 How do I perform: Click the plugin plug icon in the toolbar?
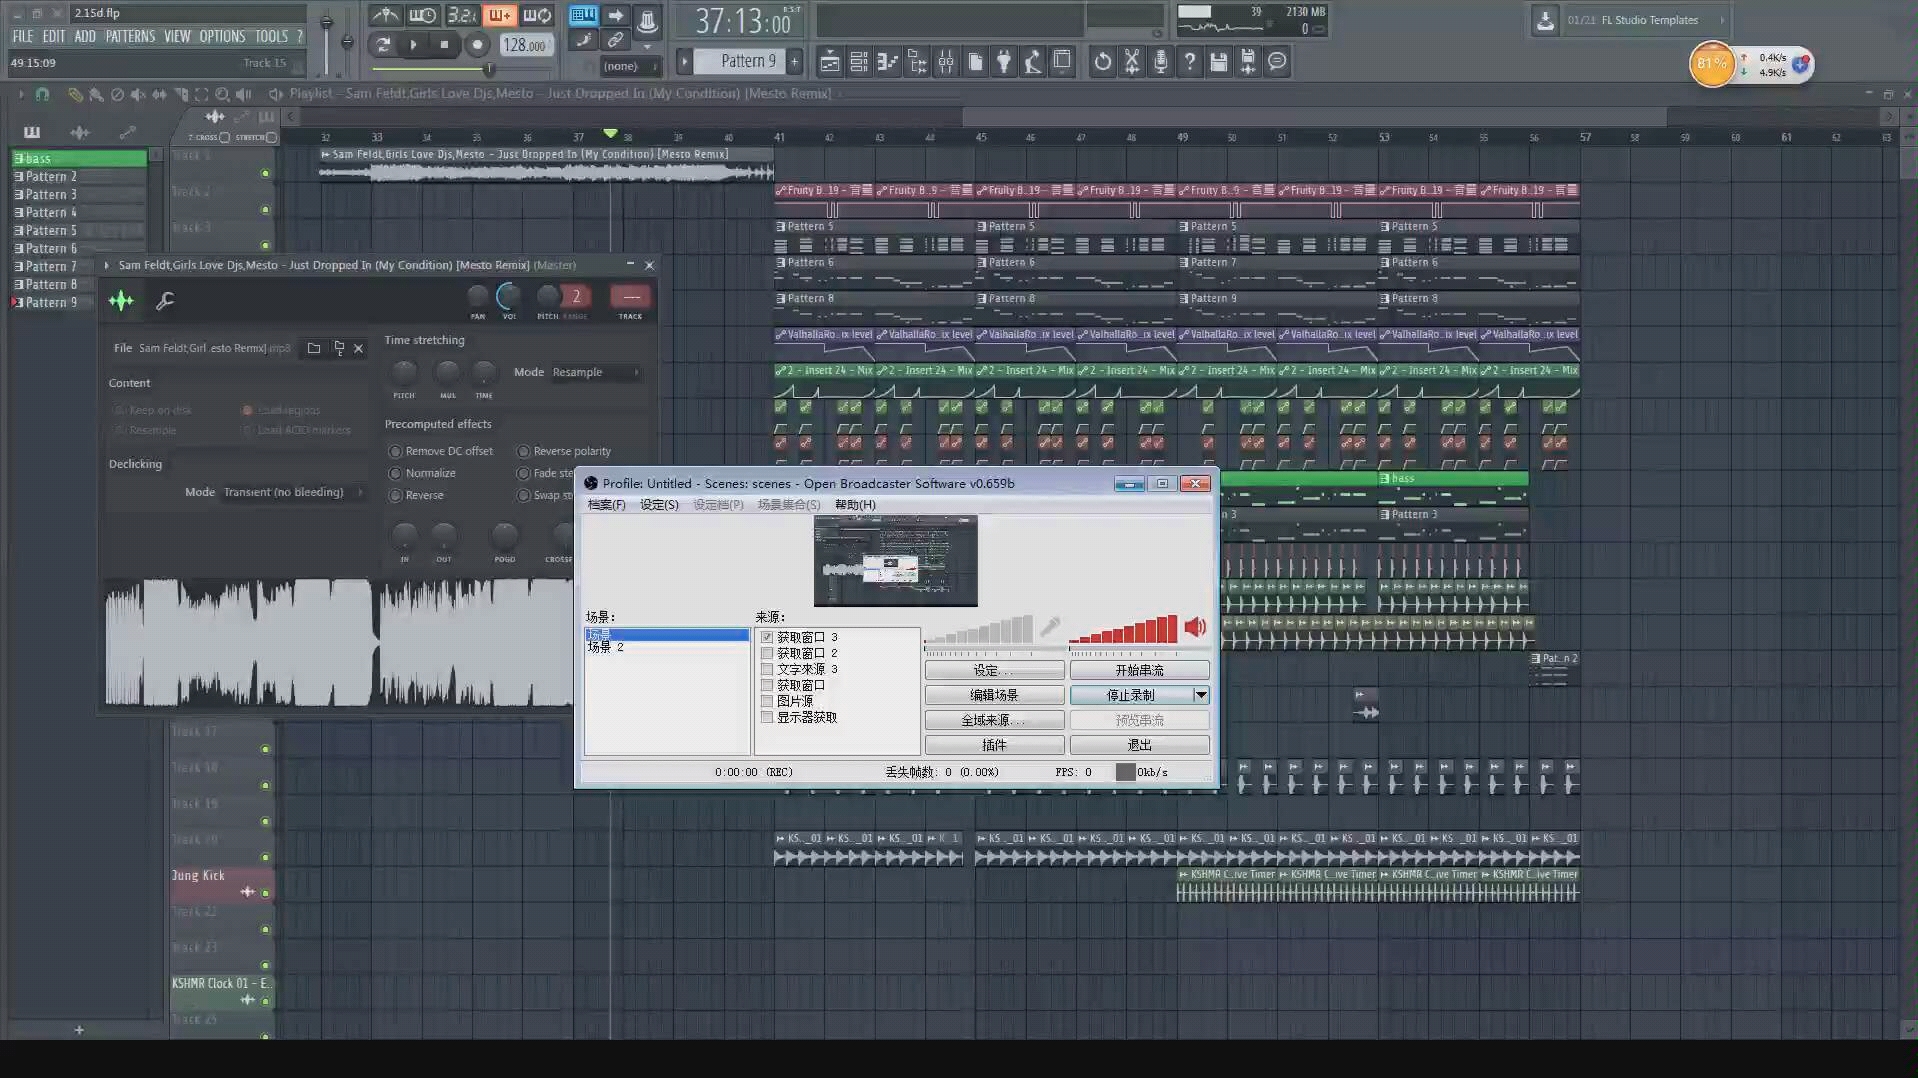point(1004,62)
